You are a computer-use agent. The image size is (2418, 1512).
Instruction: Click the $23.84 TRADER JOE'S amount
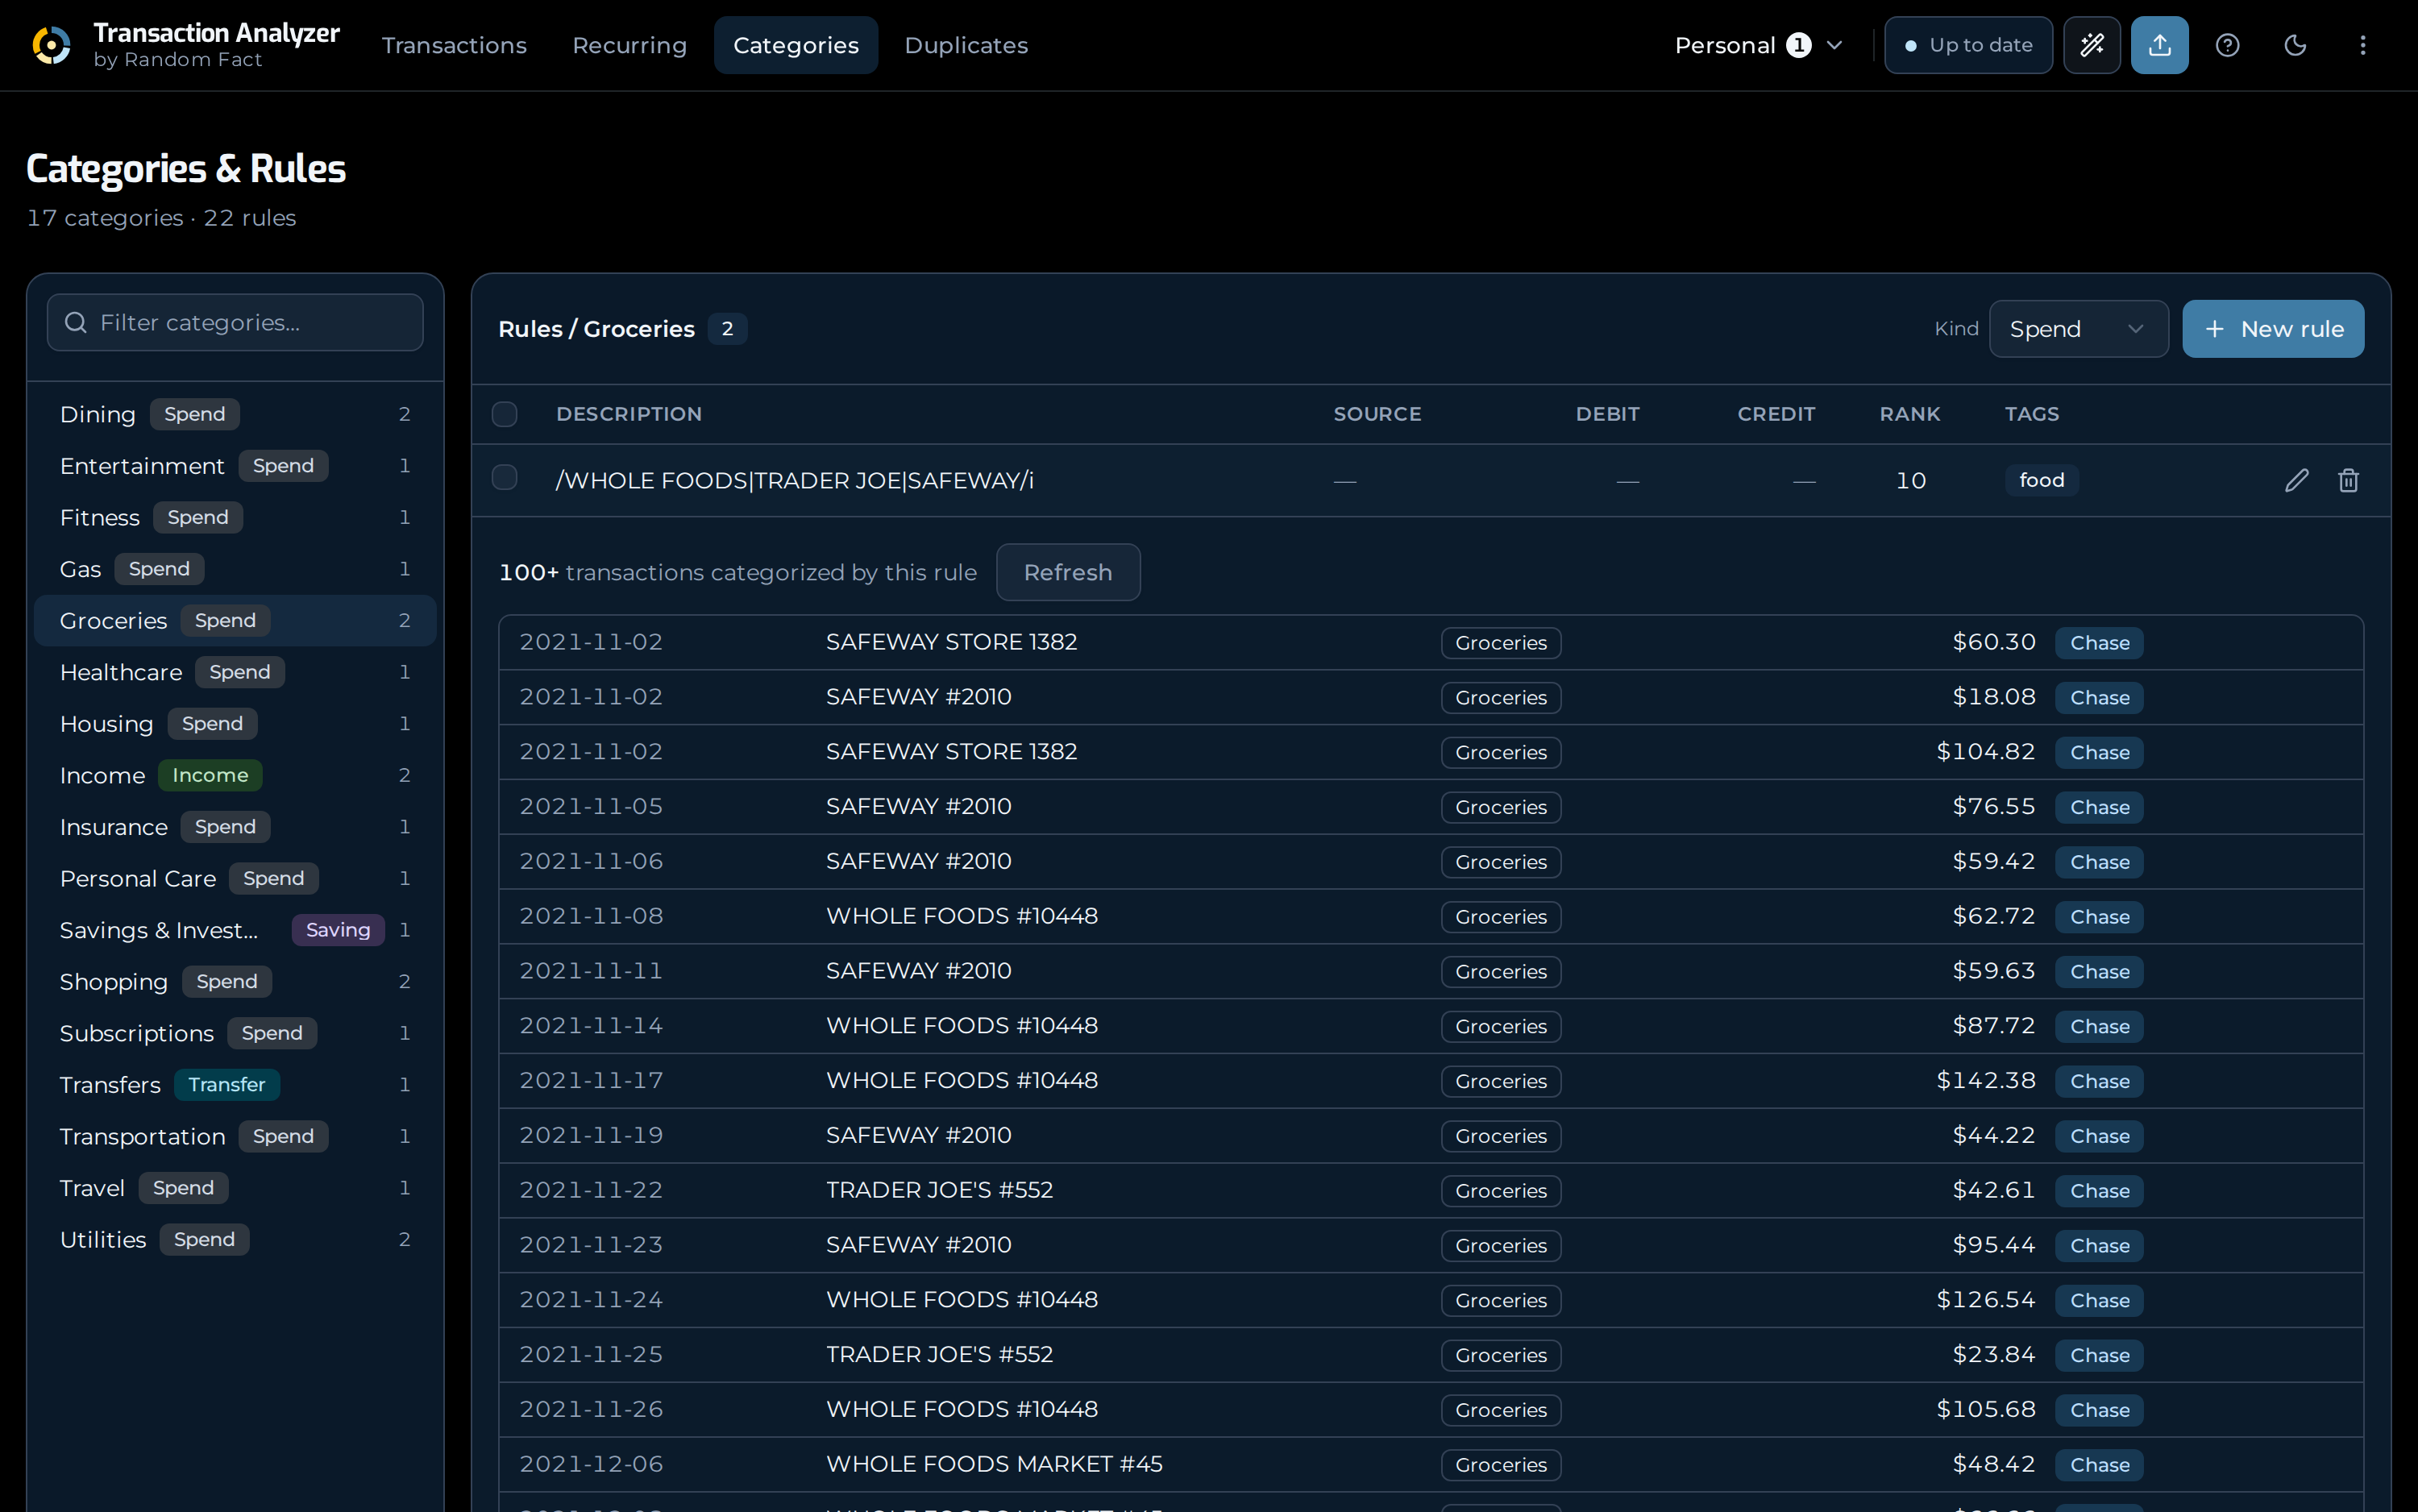[1993, 1354]
